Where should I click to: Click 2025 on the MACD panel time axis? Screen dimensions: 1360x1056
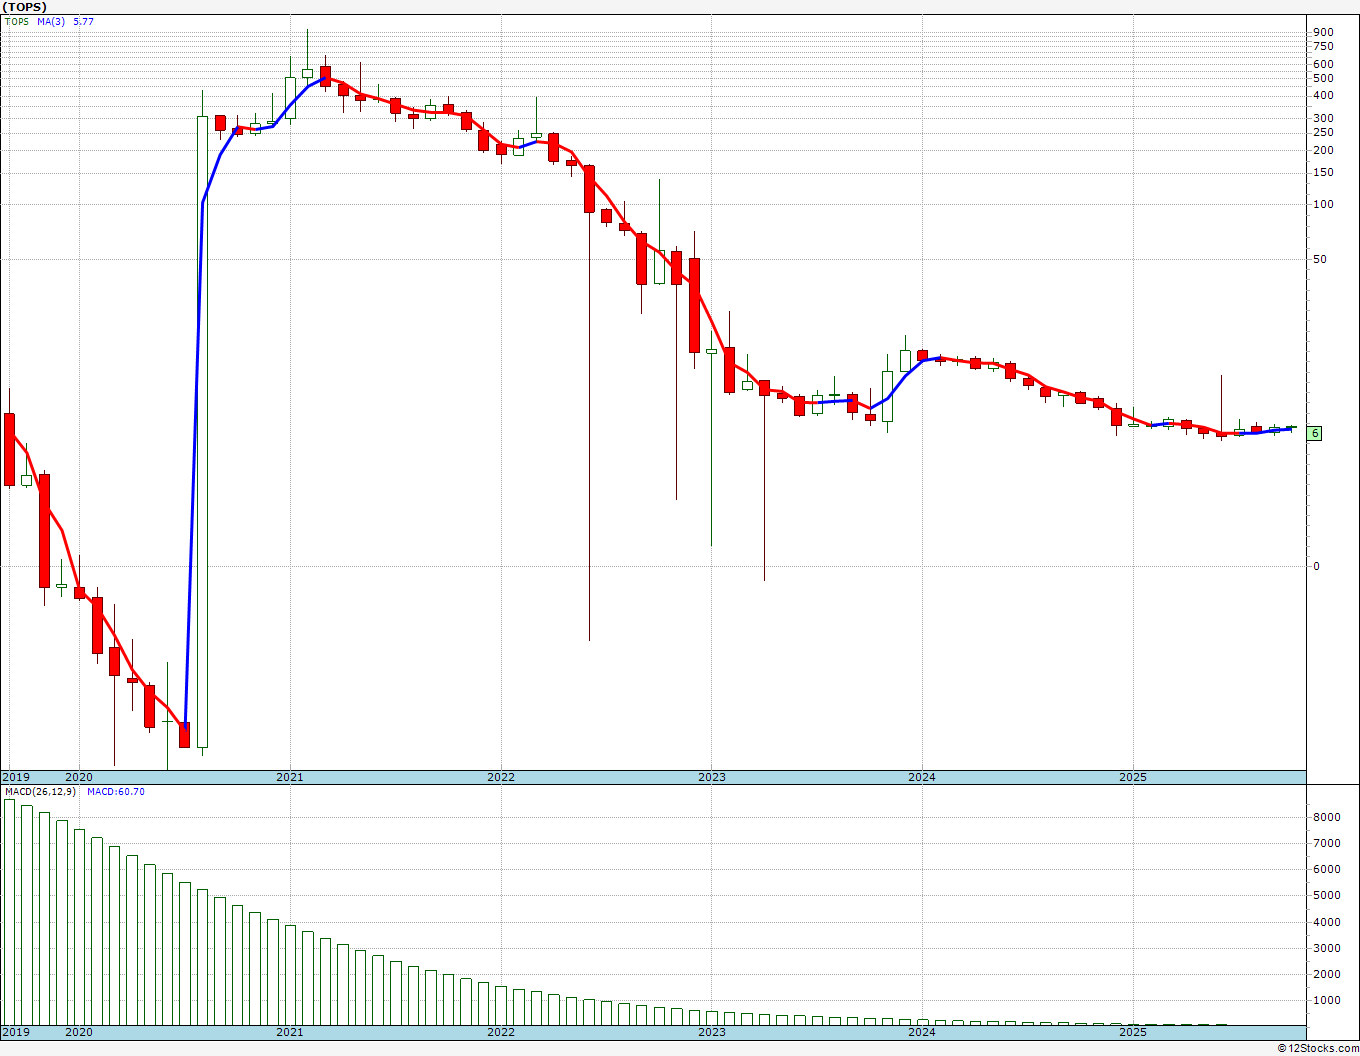coord(1133,1032)
